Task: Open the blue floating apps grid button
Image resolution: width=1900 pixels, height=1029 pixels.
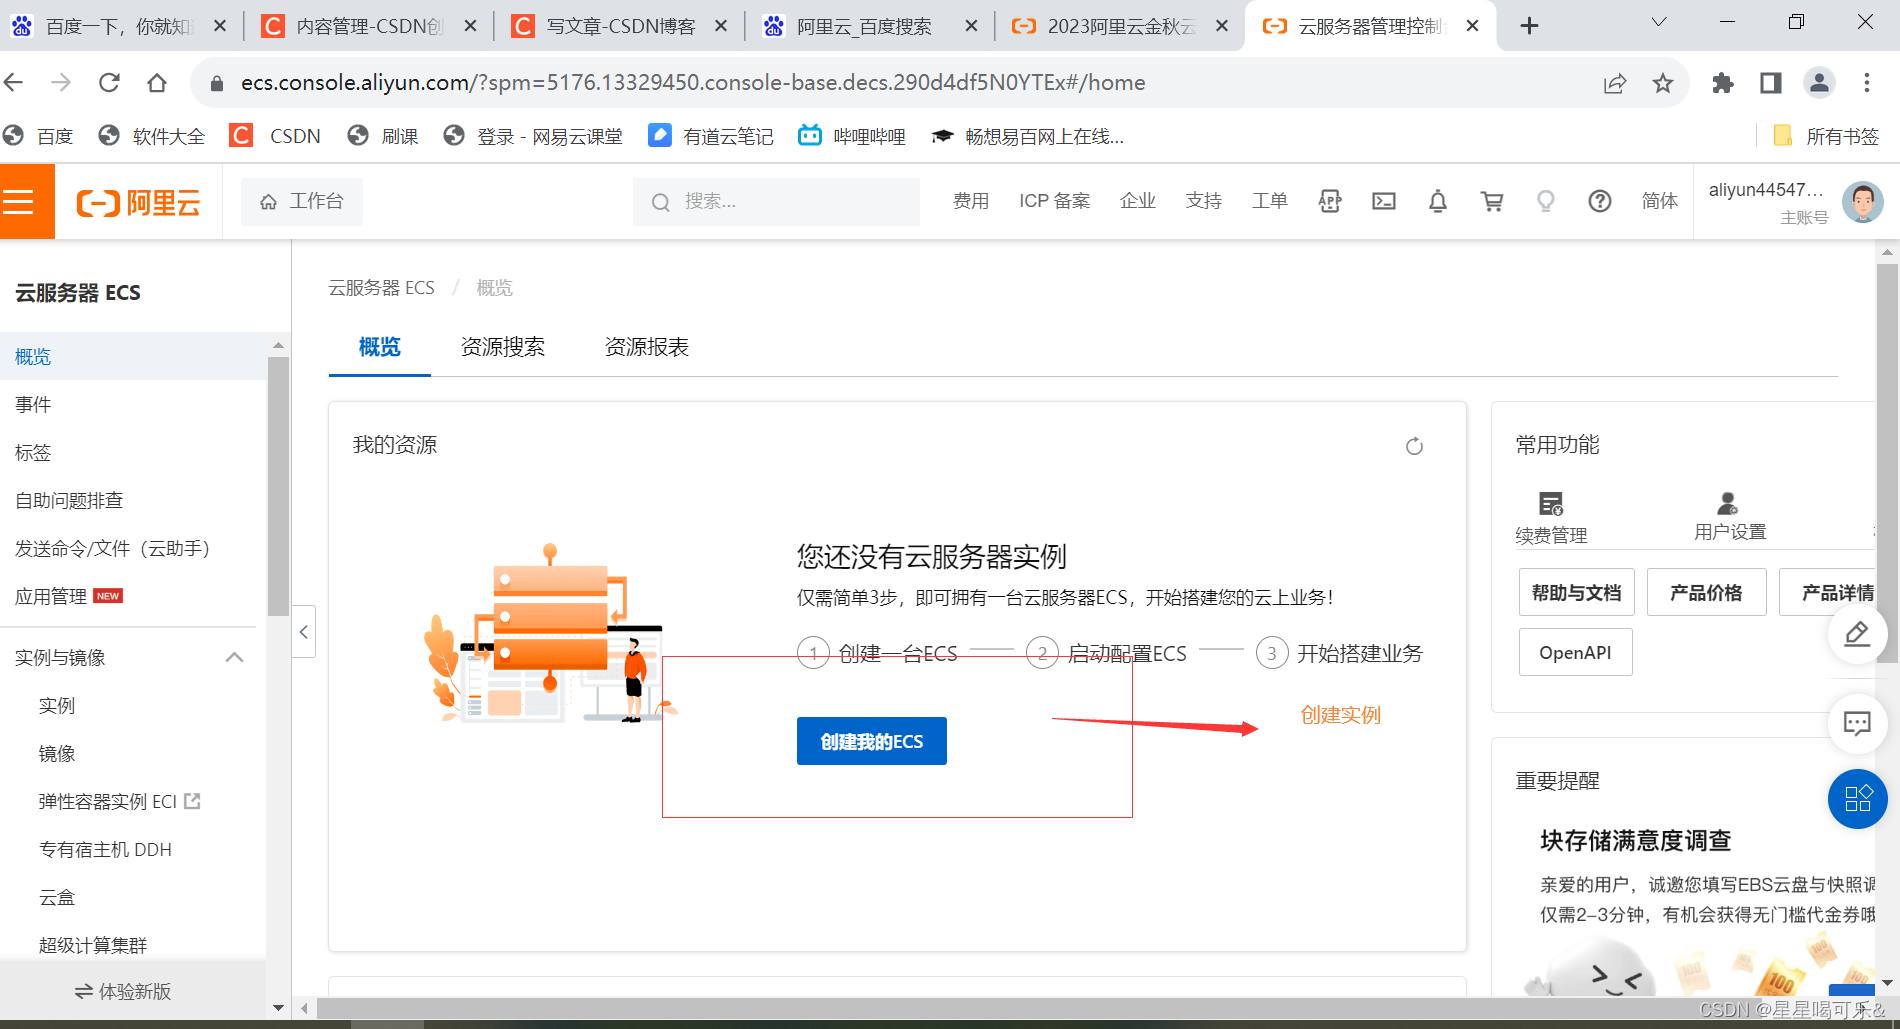Action: 1857,799
